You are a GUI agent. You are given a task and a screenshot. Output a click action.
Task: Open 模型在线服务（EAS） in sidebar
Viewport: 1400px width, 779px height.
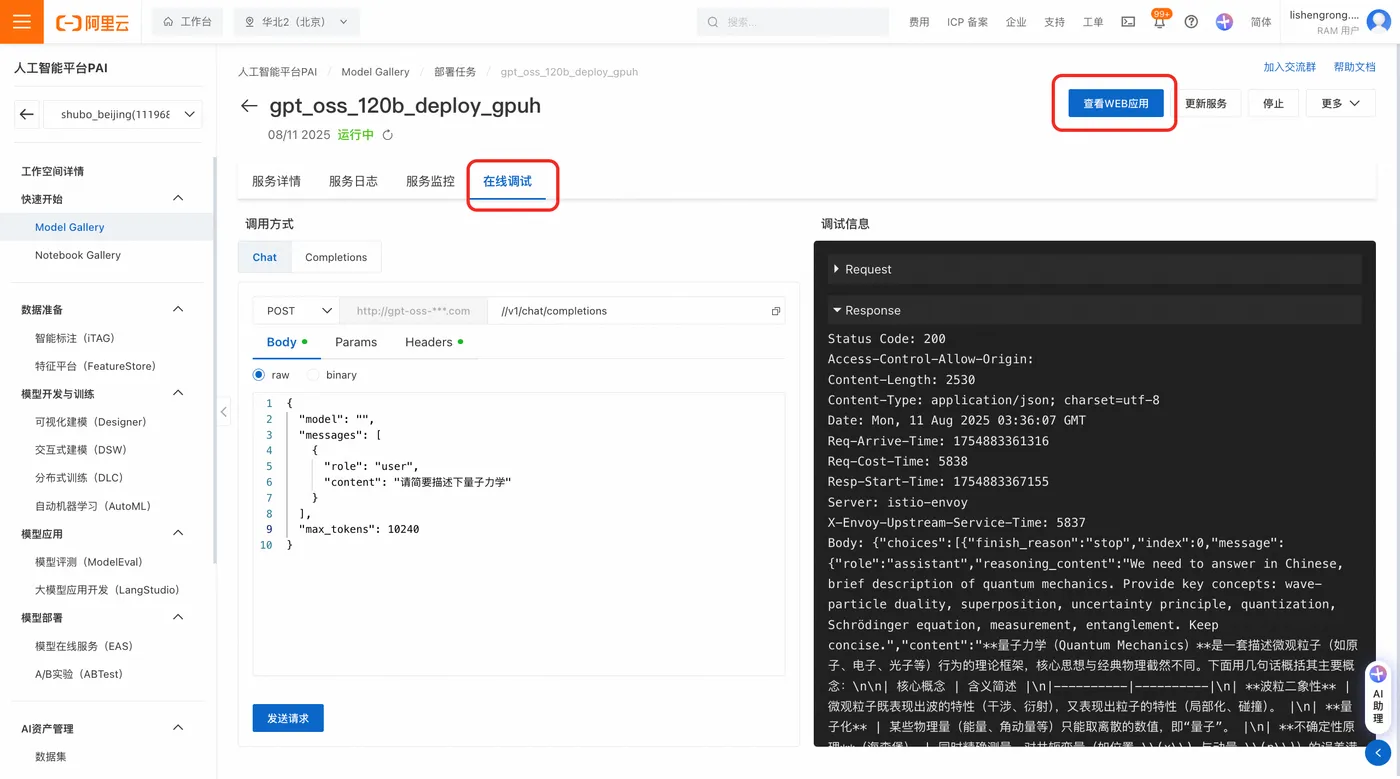[84, 646]
